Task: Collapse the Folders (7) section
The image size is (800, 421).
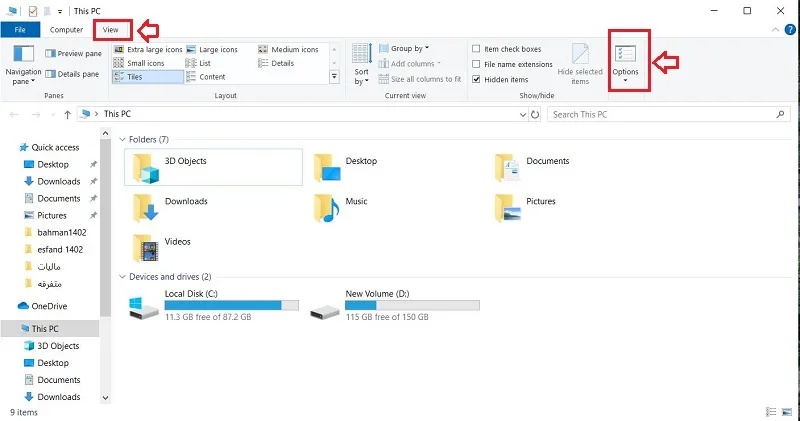Action: [x=122, y=139]
